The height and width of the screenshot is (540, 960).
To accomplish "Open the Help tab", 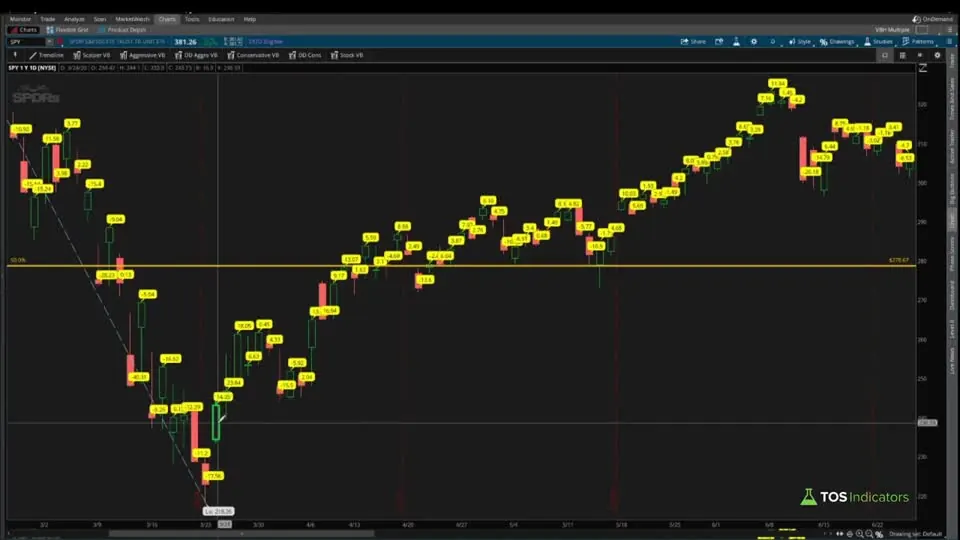I will [250, 19].
